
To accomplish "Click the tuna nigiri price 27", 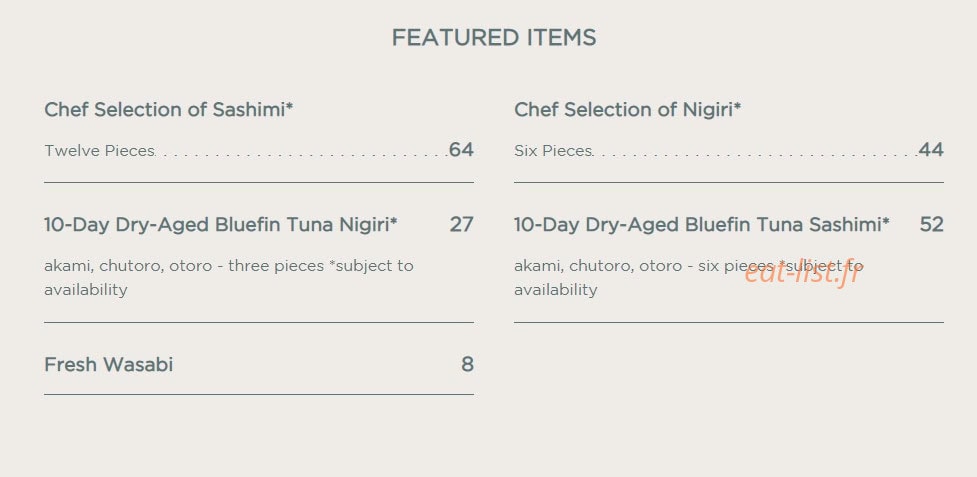I will [462, 224].
